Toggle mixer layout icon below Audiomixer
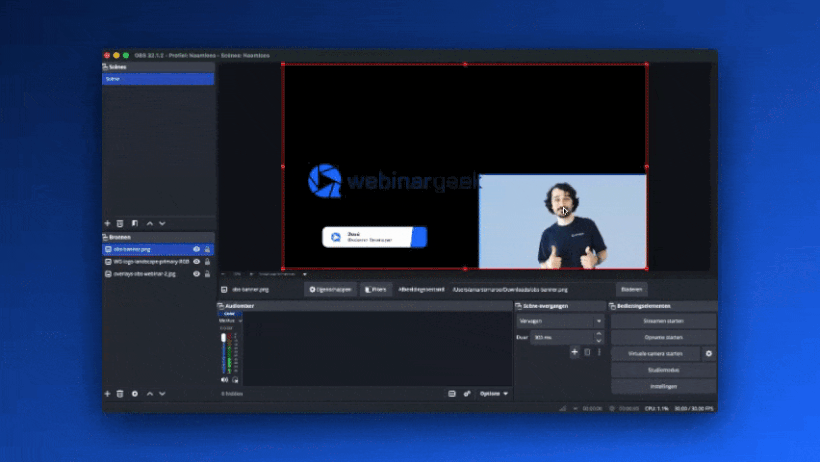820x462 pixels. pos(452,393)
